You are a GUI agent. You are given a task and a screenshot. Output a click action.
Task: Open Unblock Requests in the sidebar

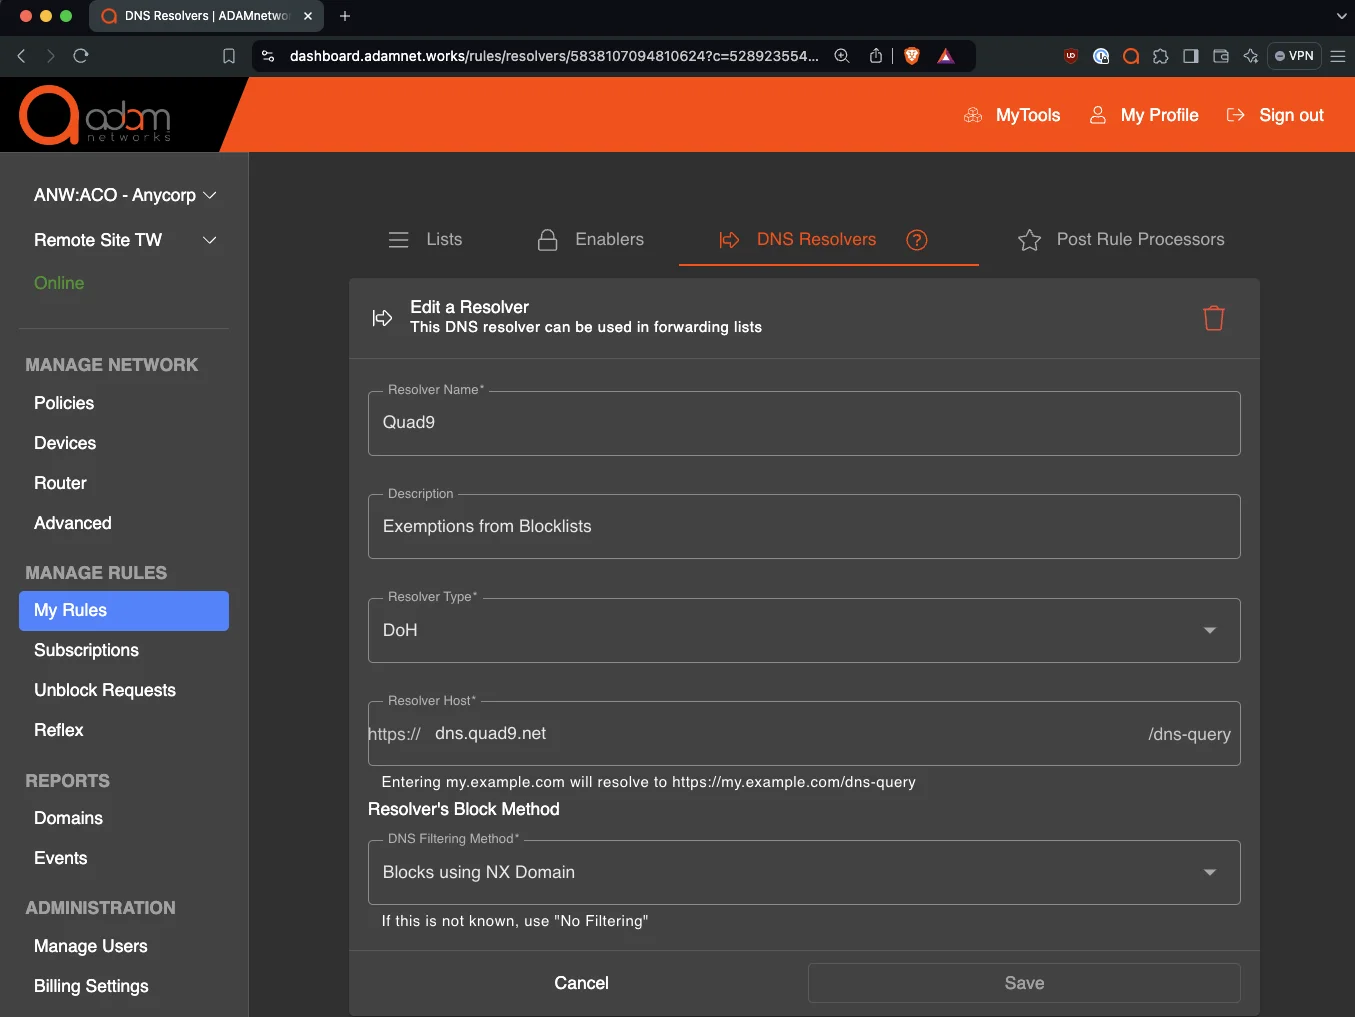pyautogui.click(x=105, y=690)
